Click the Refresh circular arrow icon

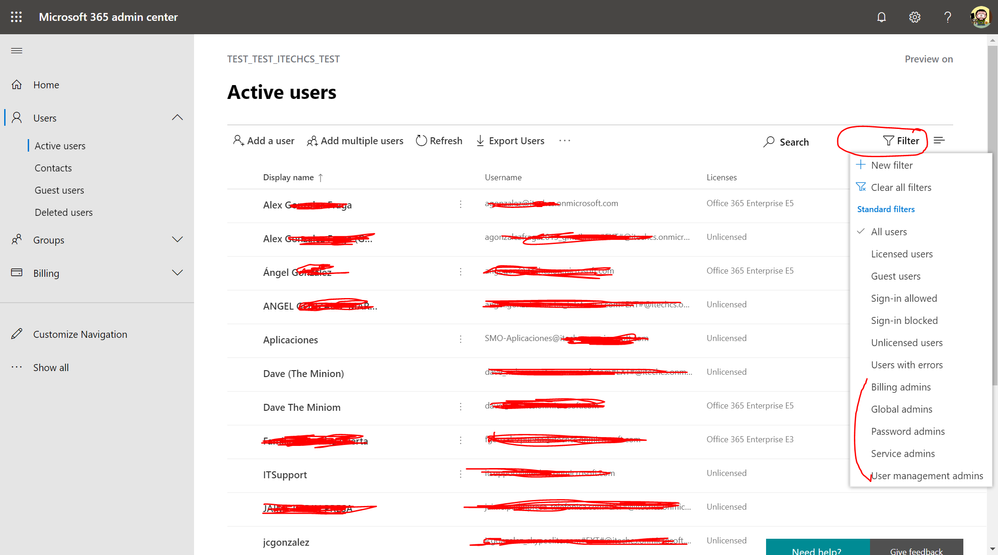tap(421, 141)
